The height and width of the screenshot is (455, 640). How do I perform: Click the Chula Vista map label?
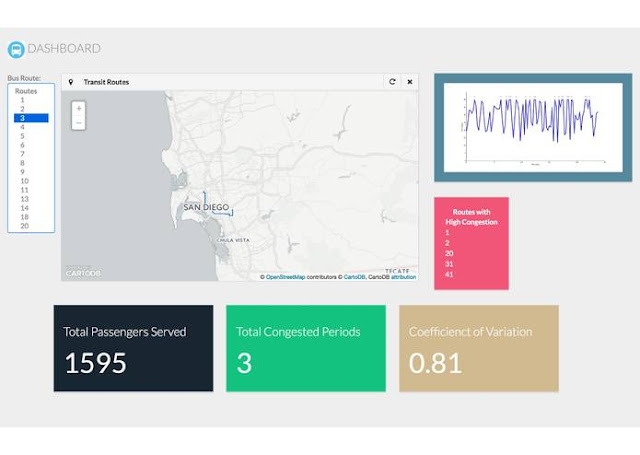click(233, 240)
